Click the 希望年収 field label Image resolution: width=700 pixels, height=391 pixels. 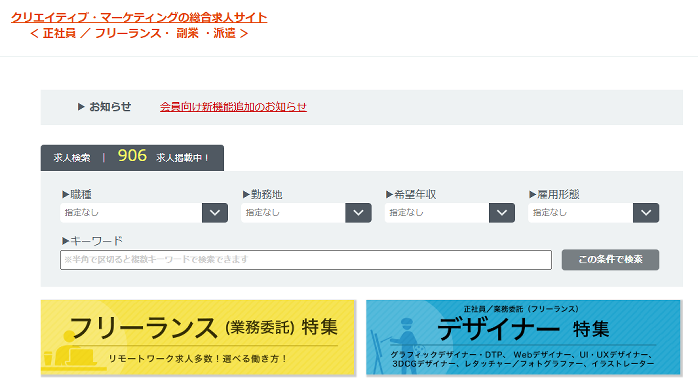click(x=411, y=195)
